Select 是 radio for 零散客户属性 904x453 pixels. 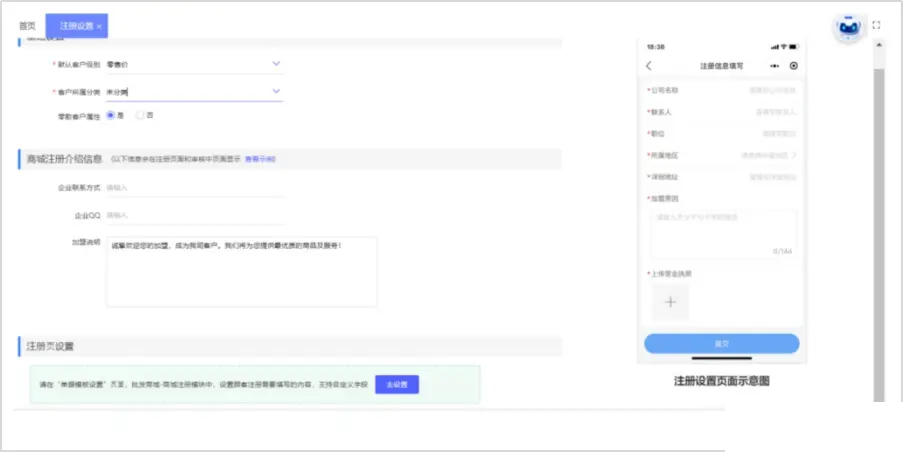111,115
